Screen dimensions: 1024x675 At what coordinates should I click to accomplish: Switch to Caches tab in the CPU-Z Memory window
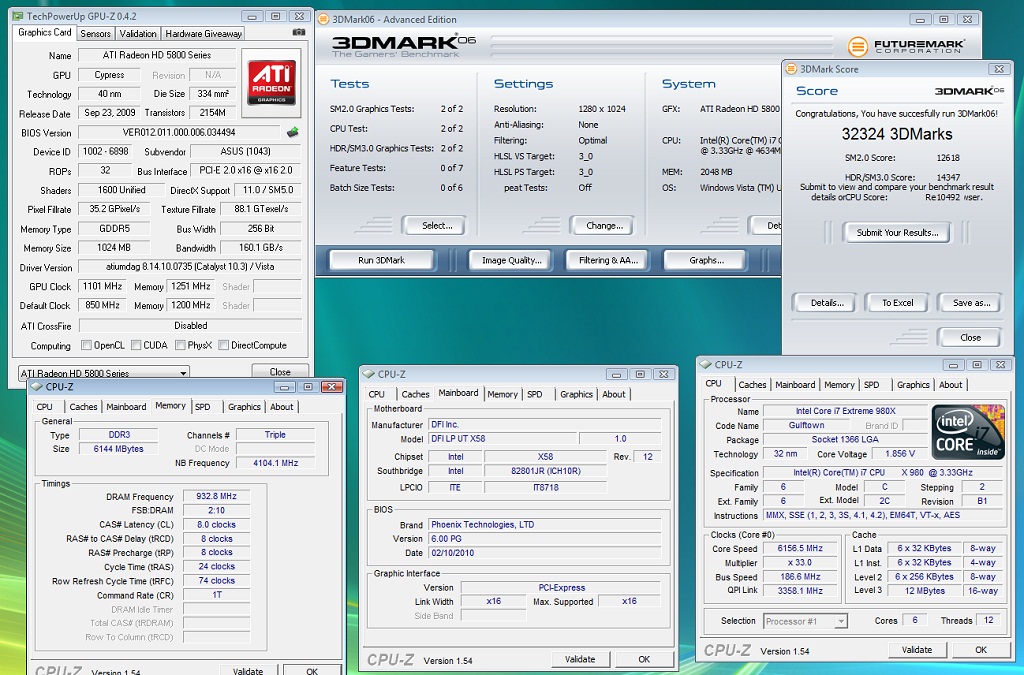(83, 407)
